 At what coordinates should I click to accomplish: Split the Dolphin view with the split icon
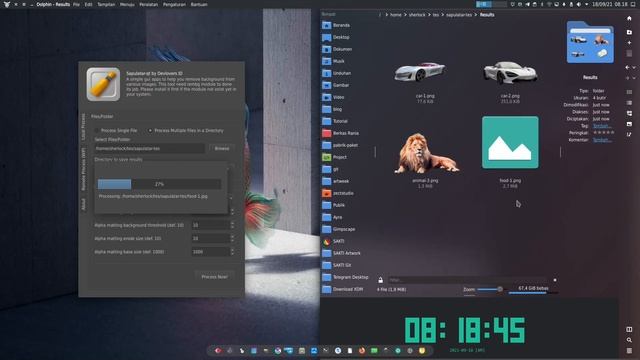(629, 329)
